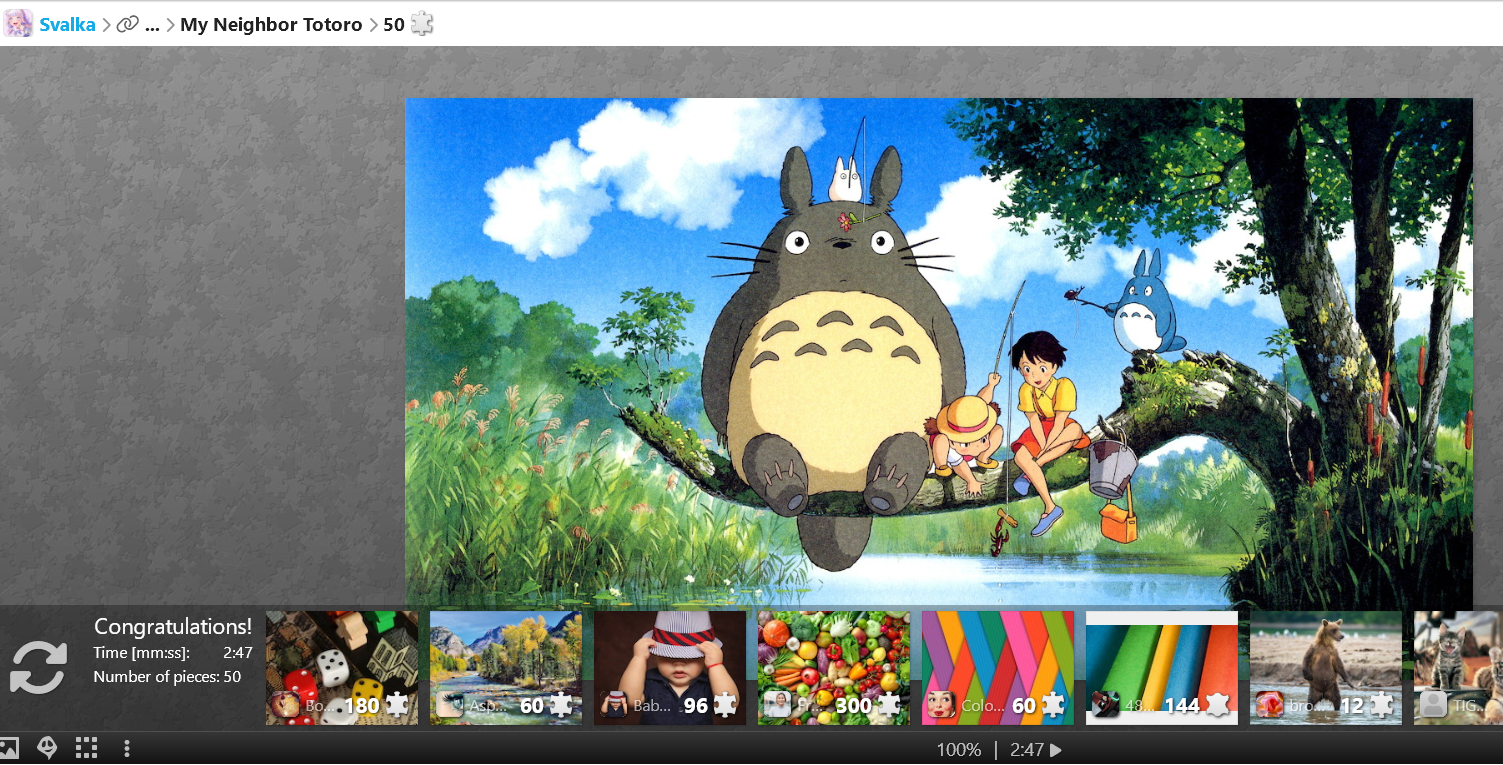This screenshot has width=1503, height=765.
Task: Click the Congratulations! message text
Action: click(x=173, y=627)
